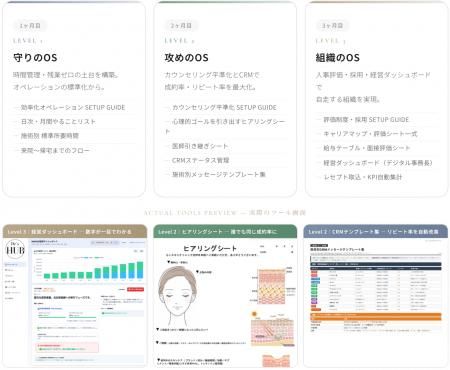
Task: Click 評価制度・採用 SETUP GUIDE item
Action: coord(366,119)
